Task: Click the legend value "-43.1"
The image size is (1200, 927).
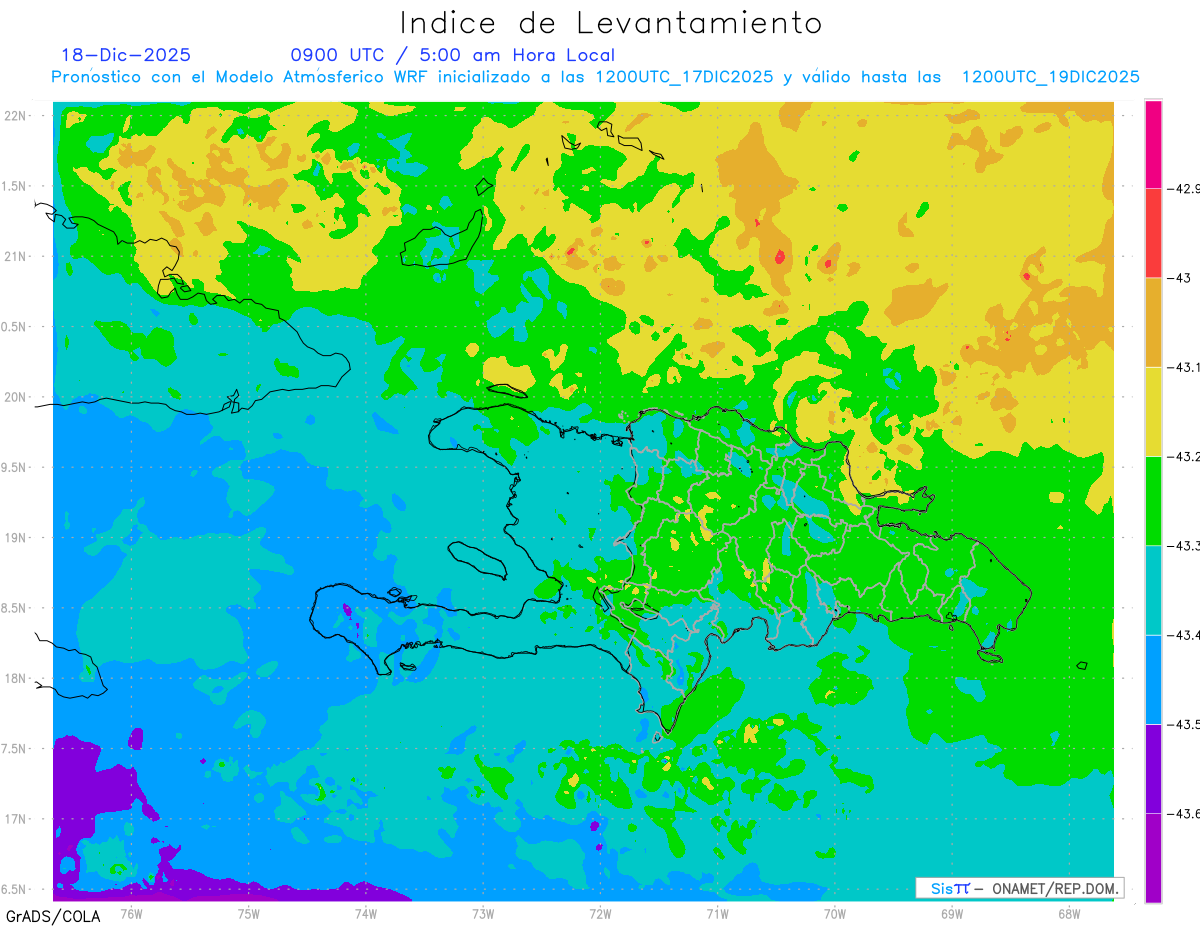Action: click(1185, 367)
